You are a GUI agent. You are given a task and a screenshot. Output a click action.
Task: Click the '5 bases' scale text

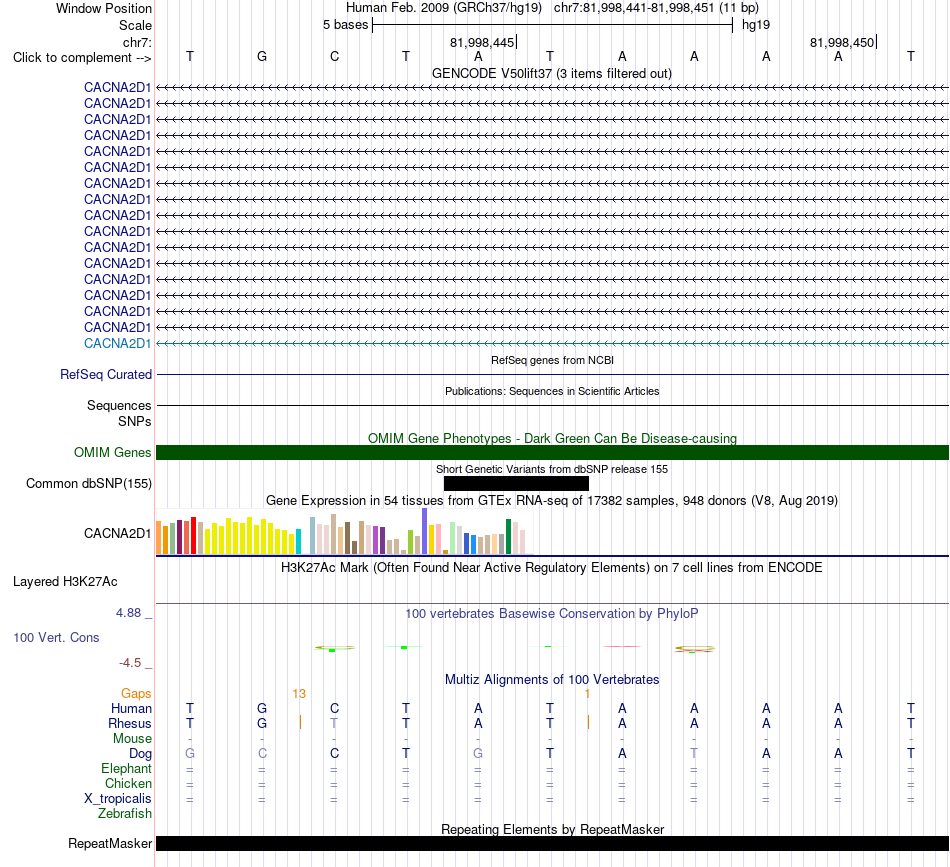[x=345, y=25]
